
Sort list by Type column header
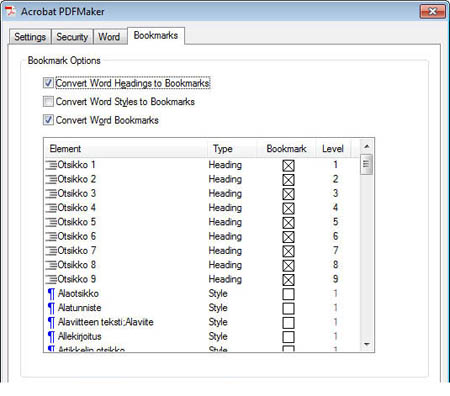pyautogui.click(x=232, y=149)
